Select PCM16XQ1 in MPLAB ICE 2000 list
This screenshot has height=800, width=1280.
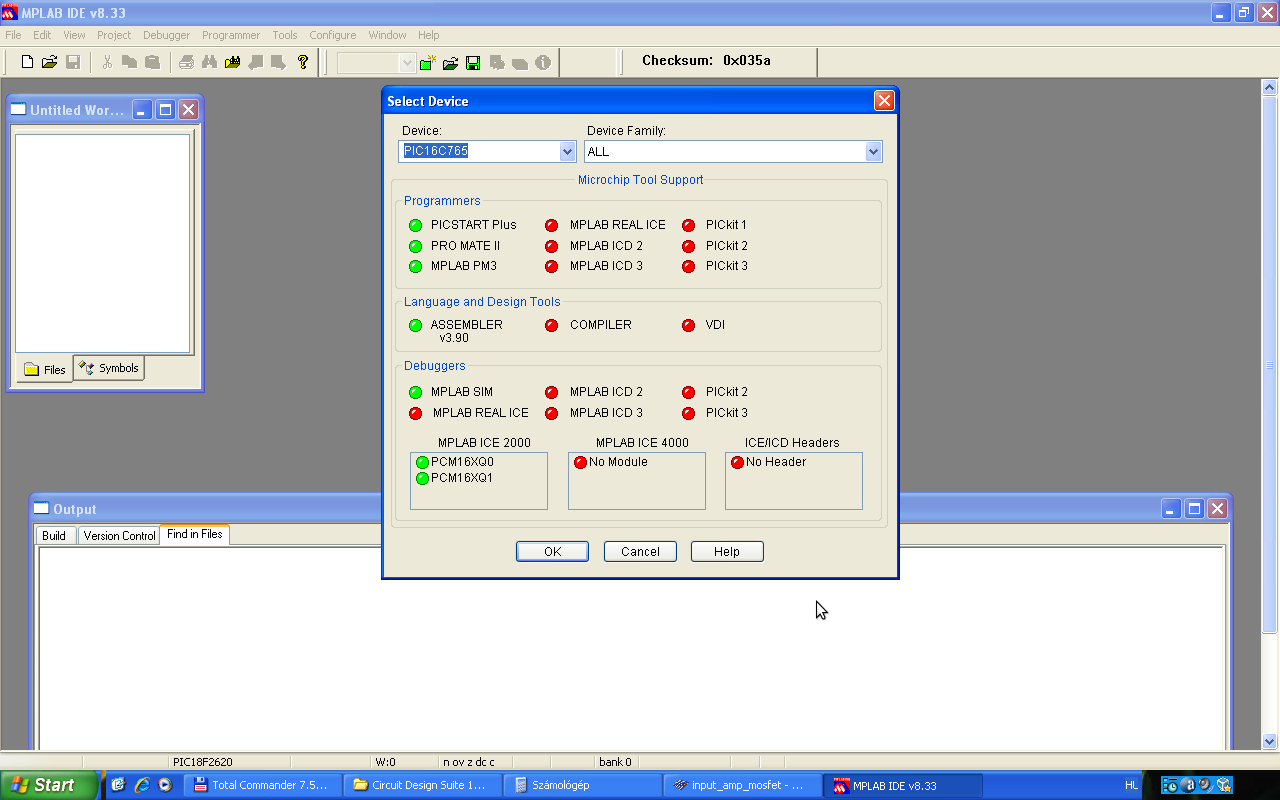click(455, 478)
